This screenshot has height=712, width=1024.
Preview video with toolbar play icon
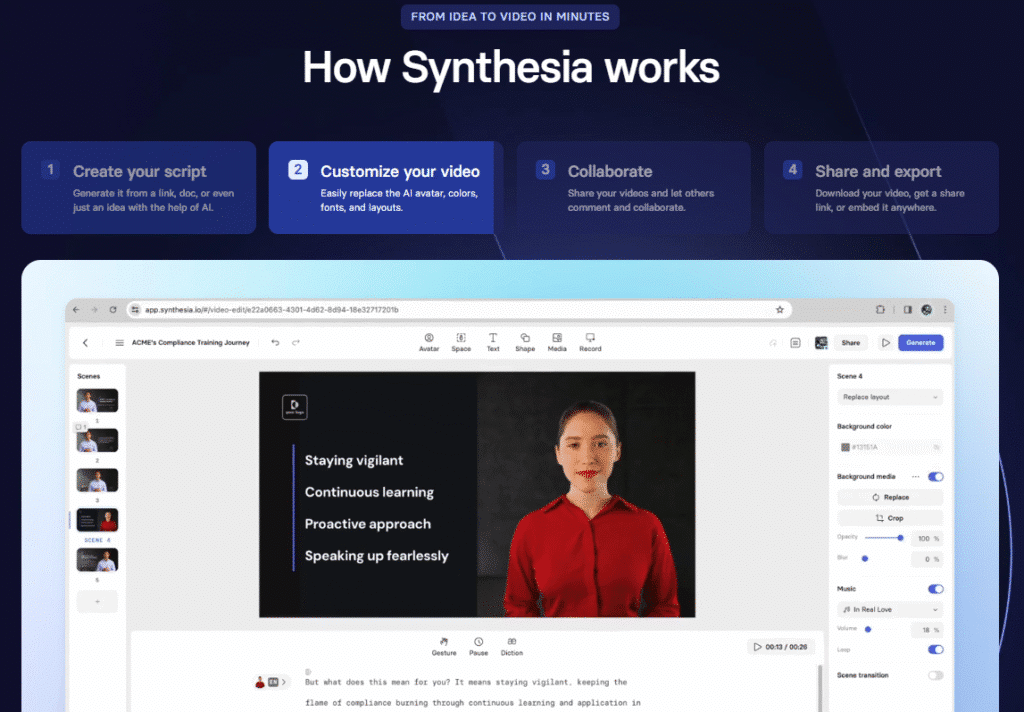click(x=886, y=343)
